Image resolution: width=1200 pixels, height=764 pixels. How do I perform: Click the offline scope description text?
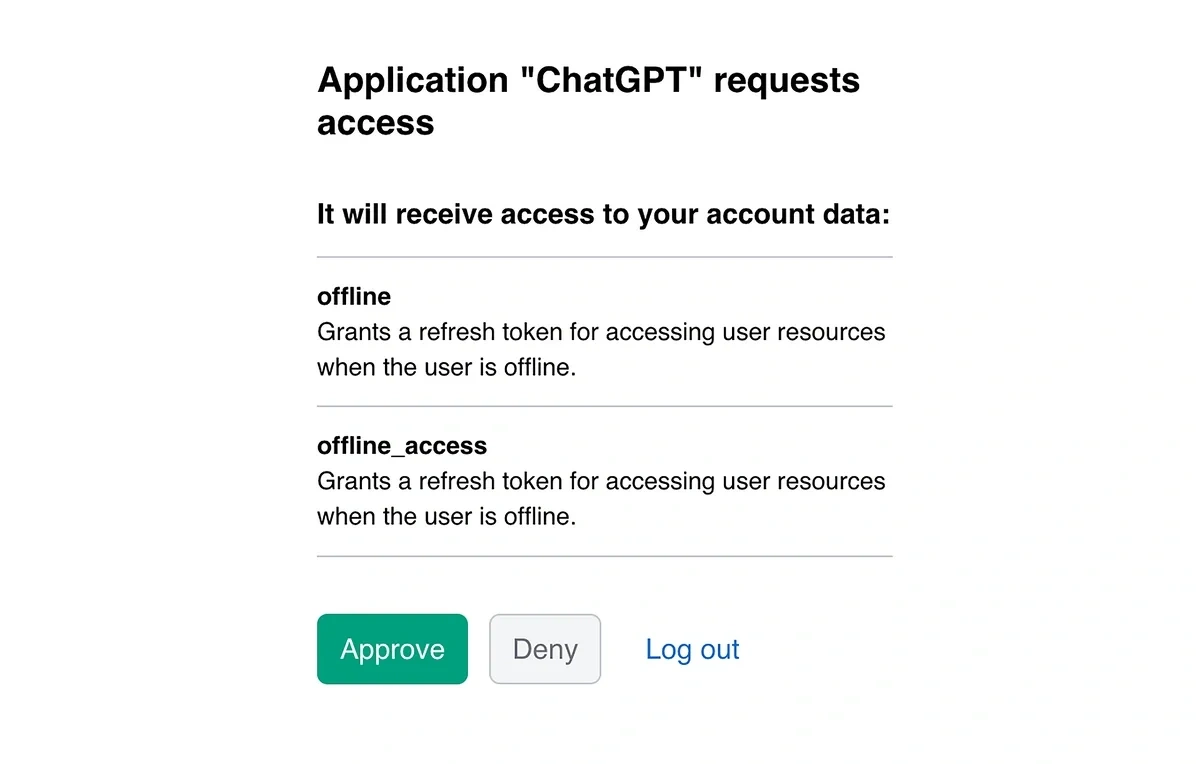point(600,349)
